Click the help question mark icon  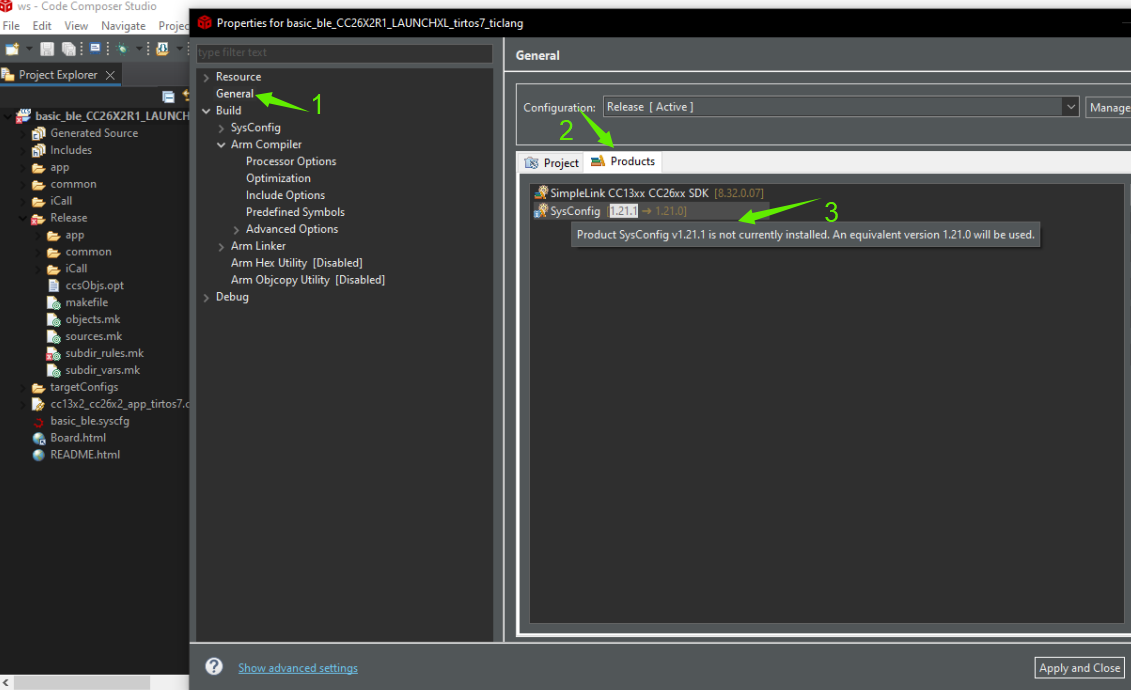pyautogui.click(x=214, y=666)
